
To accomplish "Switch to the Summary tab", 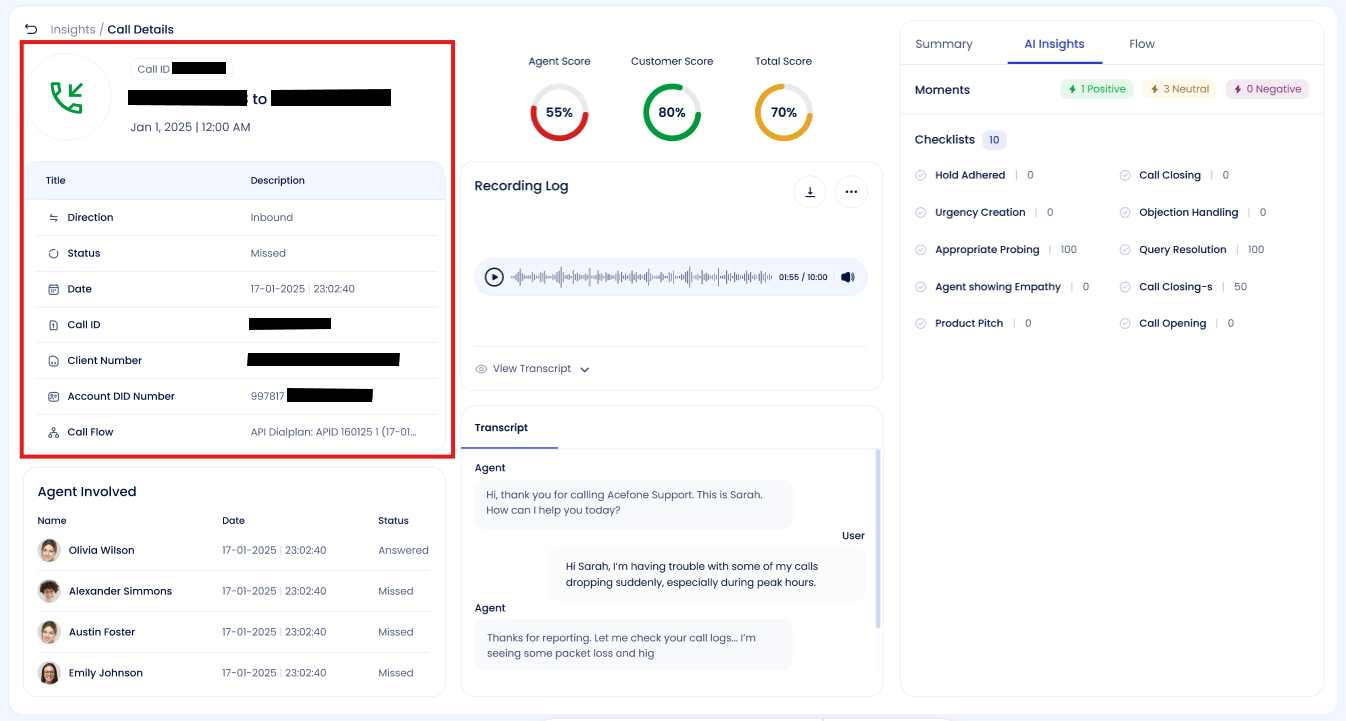I will point(944,44).
